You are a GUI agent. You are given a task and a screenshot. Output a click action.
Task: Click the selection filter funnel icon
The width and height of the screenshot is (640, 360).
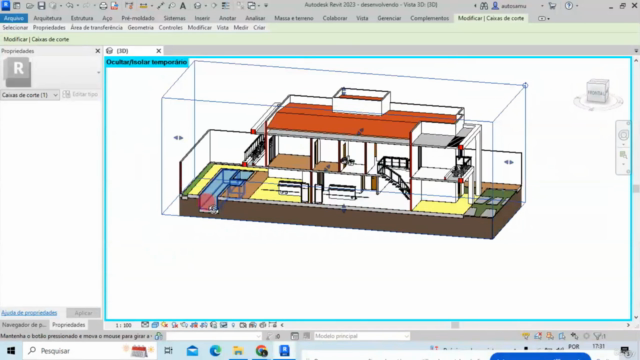click(x=599, y=336)
